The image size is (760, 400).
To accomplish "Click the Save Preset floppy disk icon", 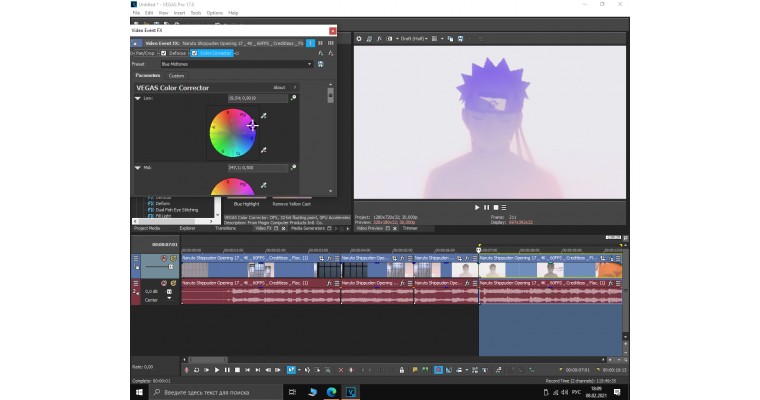I will pos(320,64).
